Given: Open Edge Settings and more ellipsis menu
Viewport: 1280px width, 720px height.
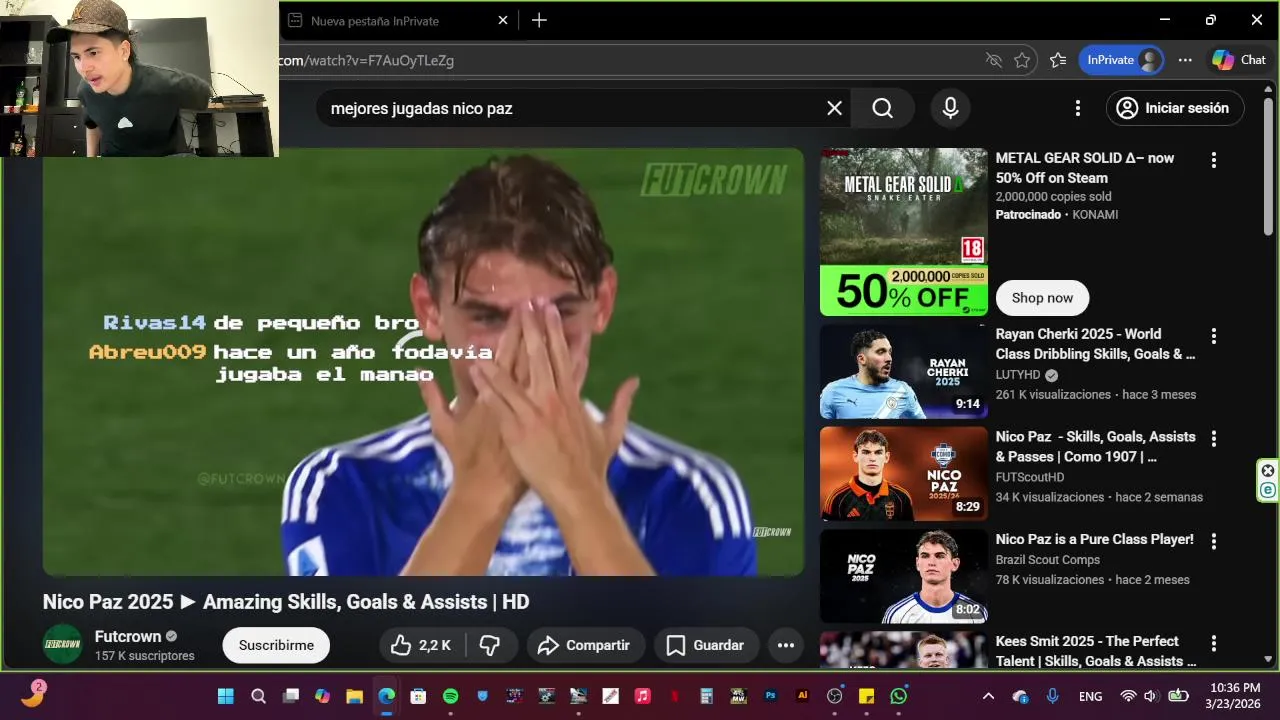Looking at the screenshot, I should pyautogui.click(x=1185, y=60).
